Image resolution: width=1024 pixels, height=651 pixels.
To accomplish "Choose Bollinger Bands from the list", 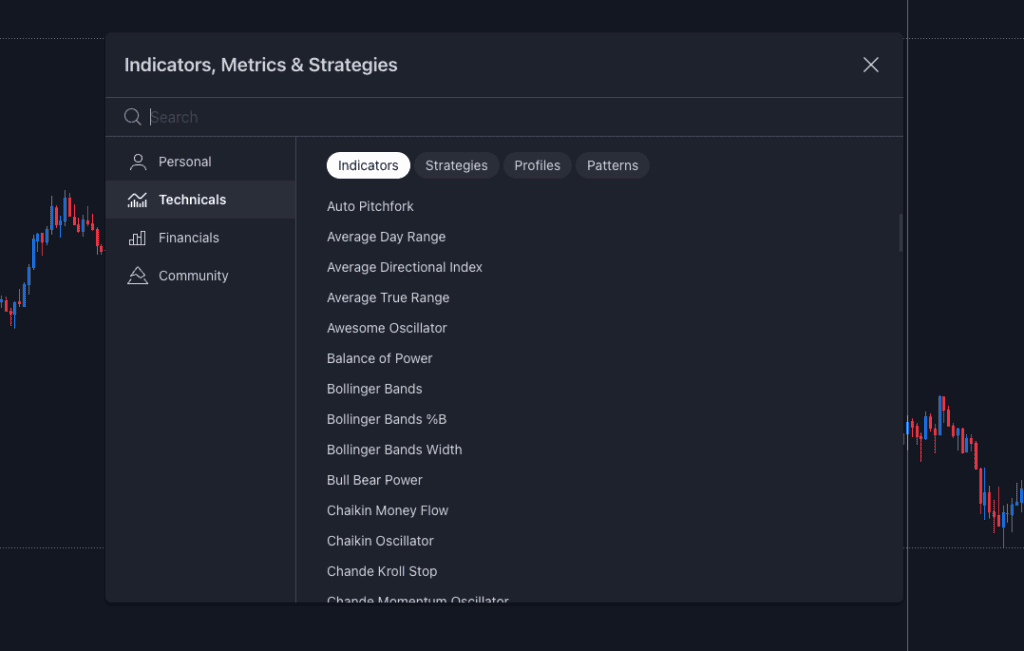I will pyautogui.click(x=374, y=389).
